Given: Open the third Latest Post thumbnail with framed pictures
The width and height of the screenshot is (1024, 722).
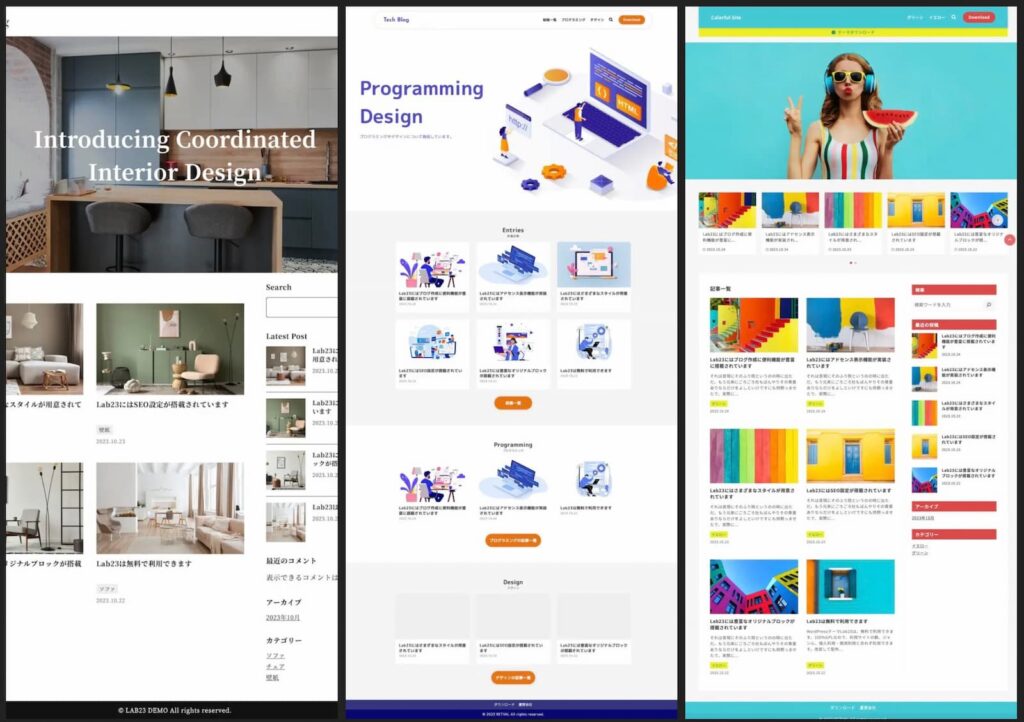Looking at the screenshot, I should 285,470.
